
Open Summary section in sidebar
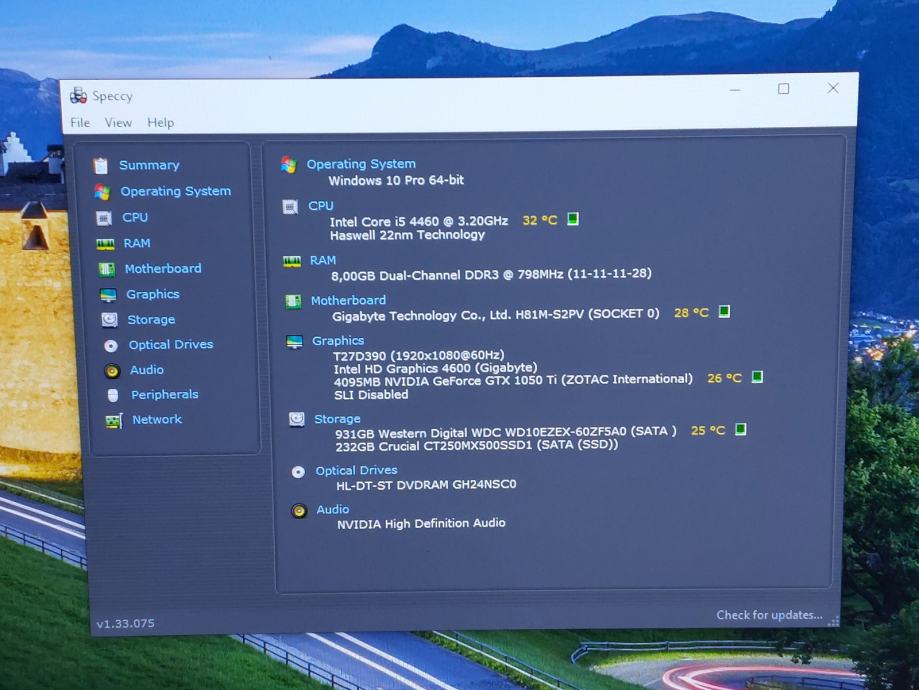149,165
